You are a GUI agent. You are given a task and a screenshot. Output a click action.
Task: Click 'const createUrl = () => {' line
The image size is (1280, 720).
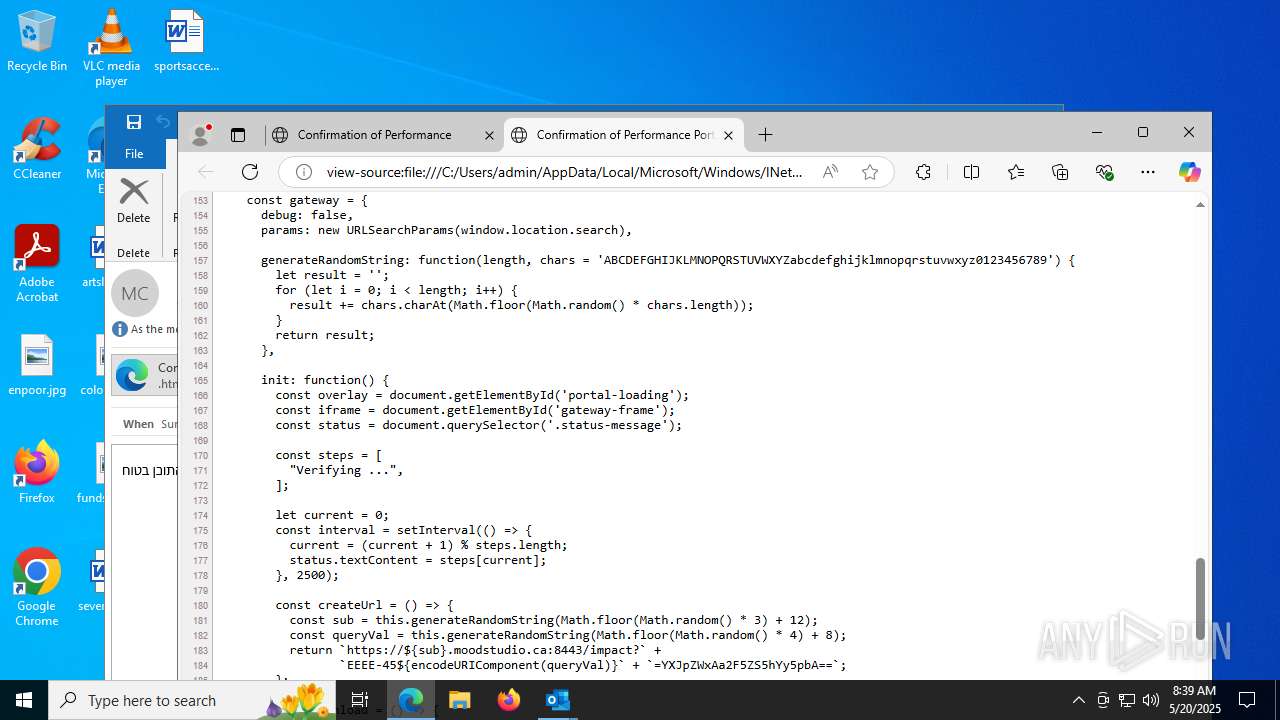coord(365,605)
